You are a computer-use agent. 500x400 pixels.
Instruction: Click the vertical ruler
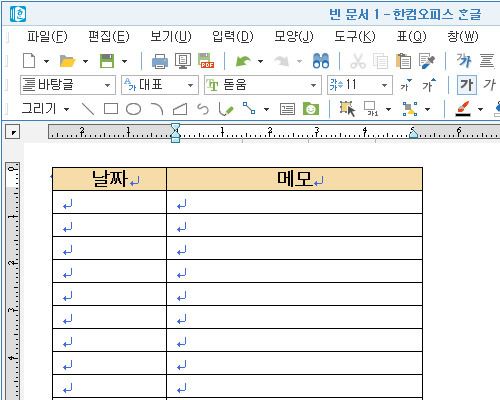(13, 281)
